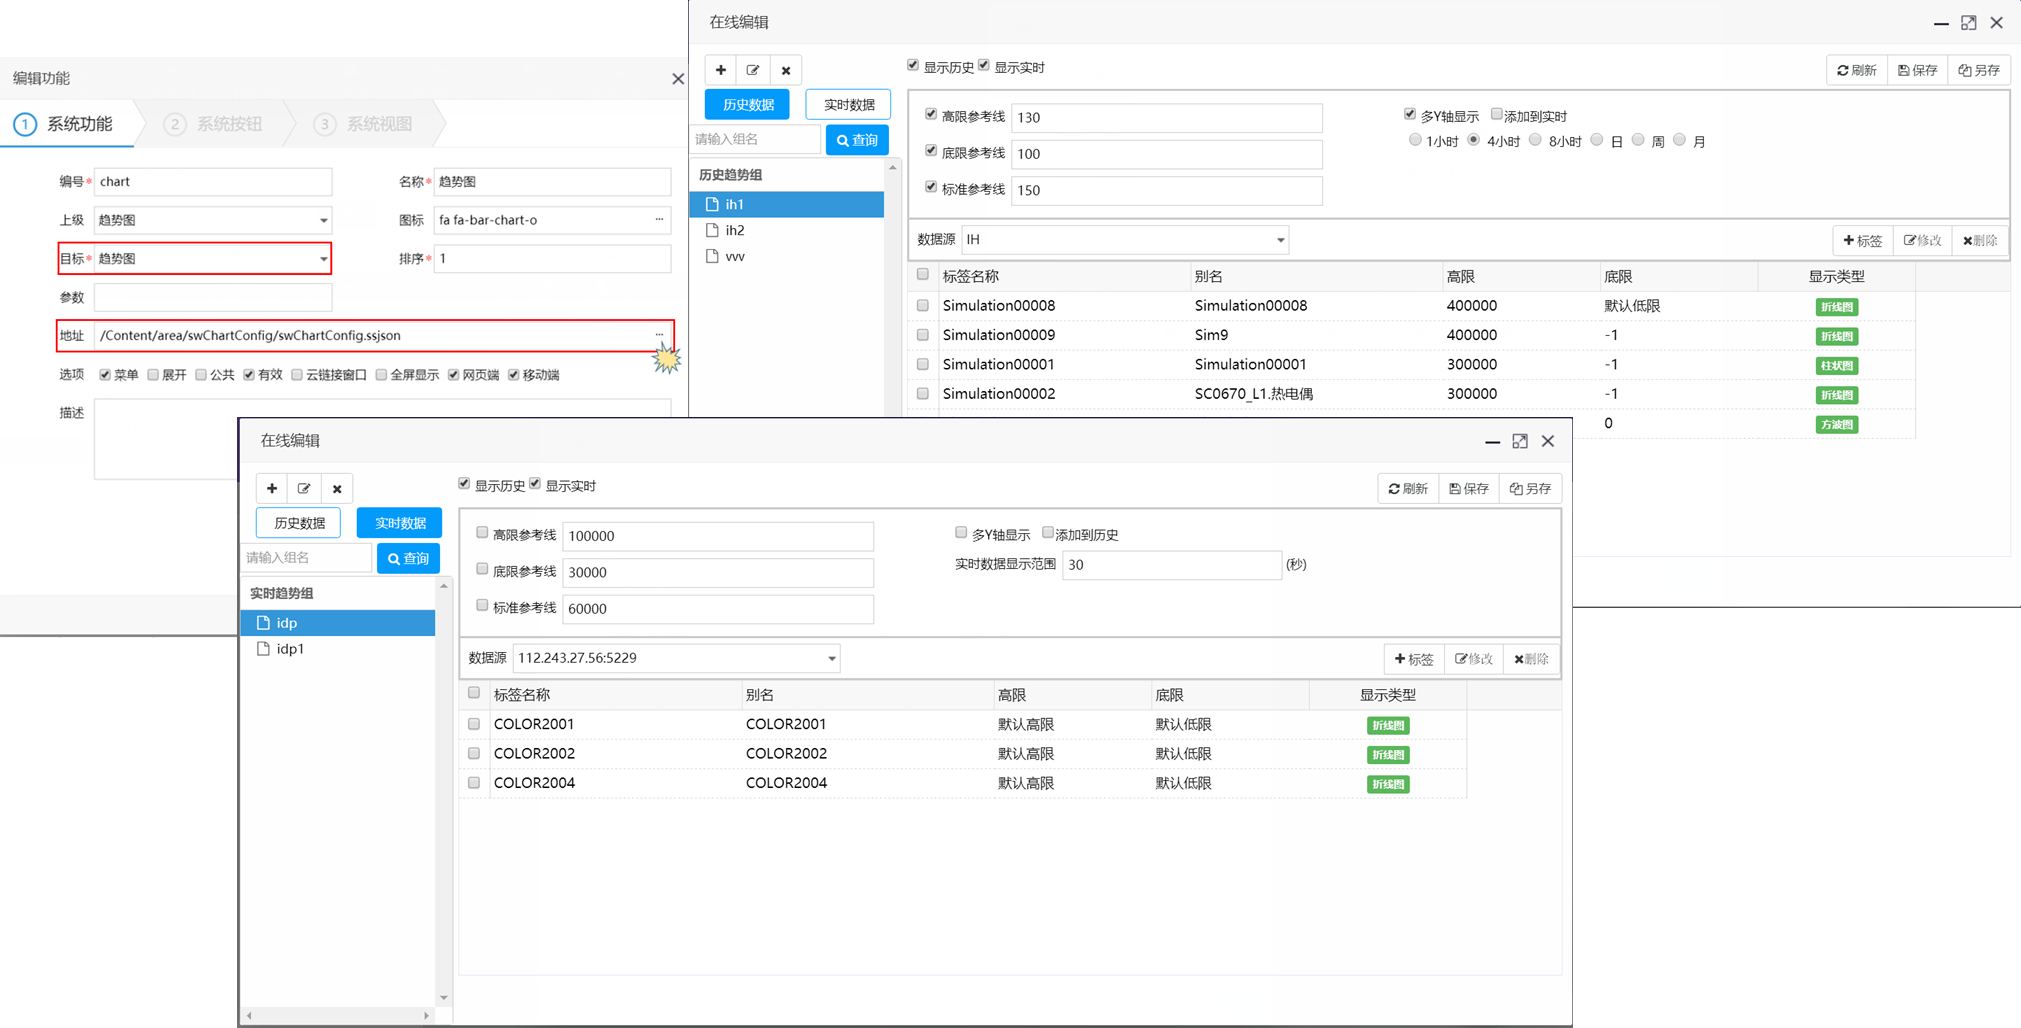Click 刷新 refresh in upper 在线编辑 window
The height and width of the screenshot is (1028, 2021).
click(1857, 70)
